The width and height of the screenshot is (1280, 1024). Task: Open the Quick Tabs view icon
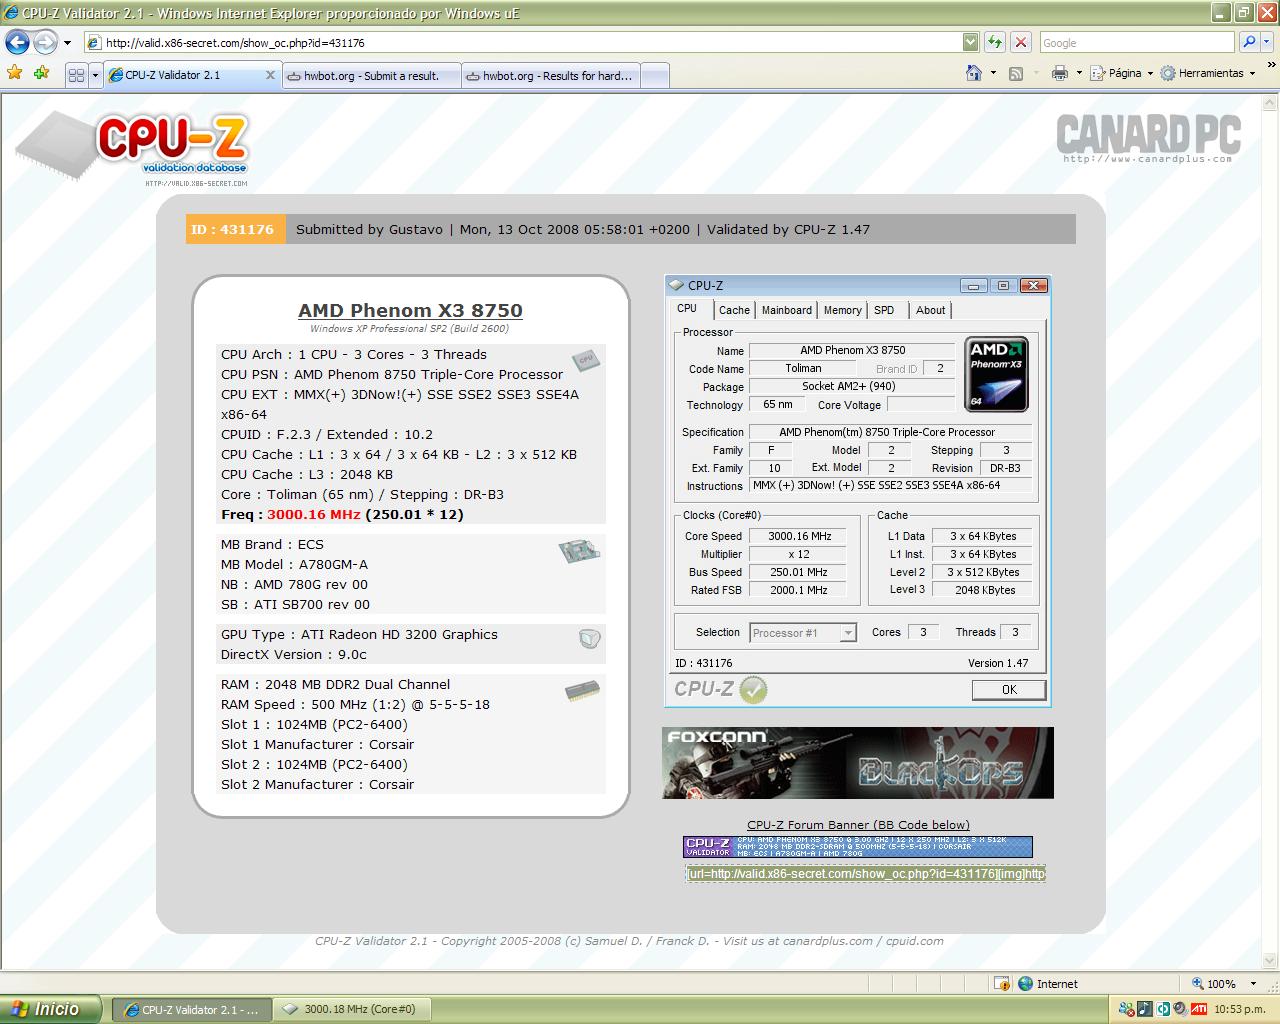[x=77, y=75]
